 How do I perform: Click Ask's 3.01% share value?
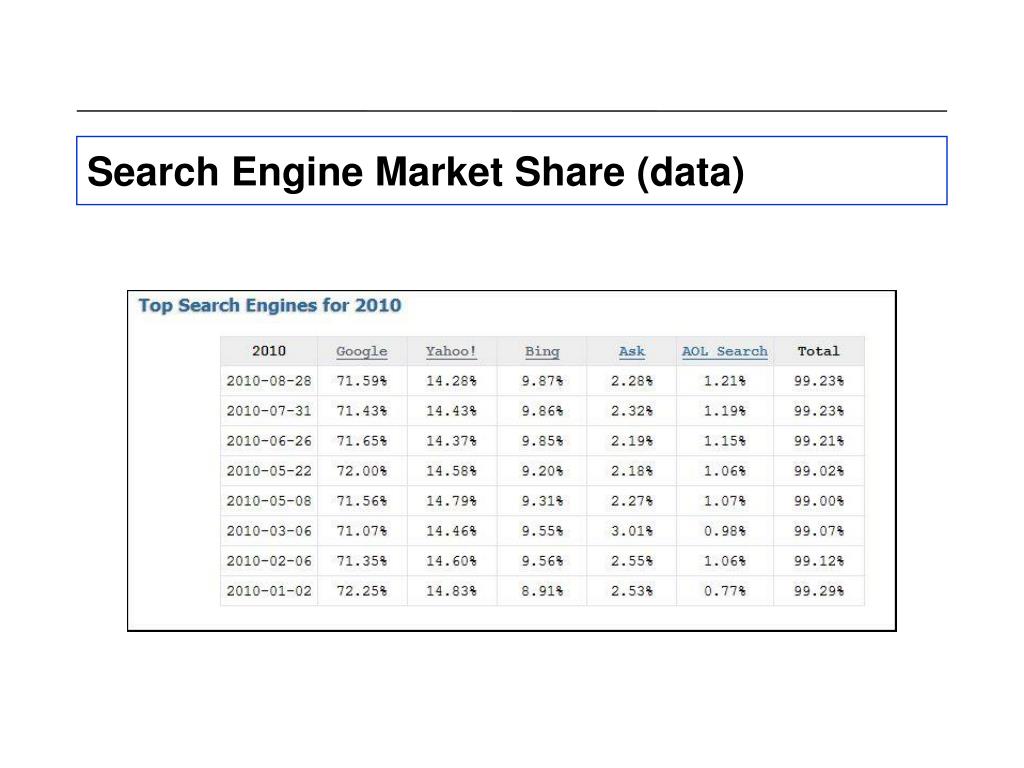click(x=632, y=531)
